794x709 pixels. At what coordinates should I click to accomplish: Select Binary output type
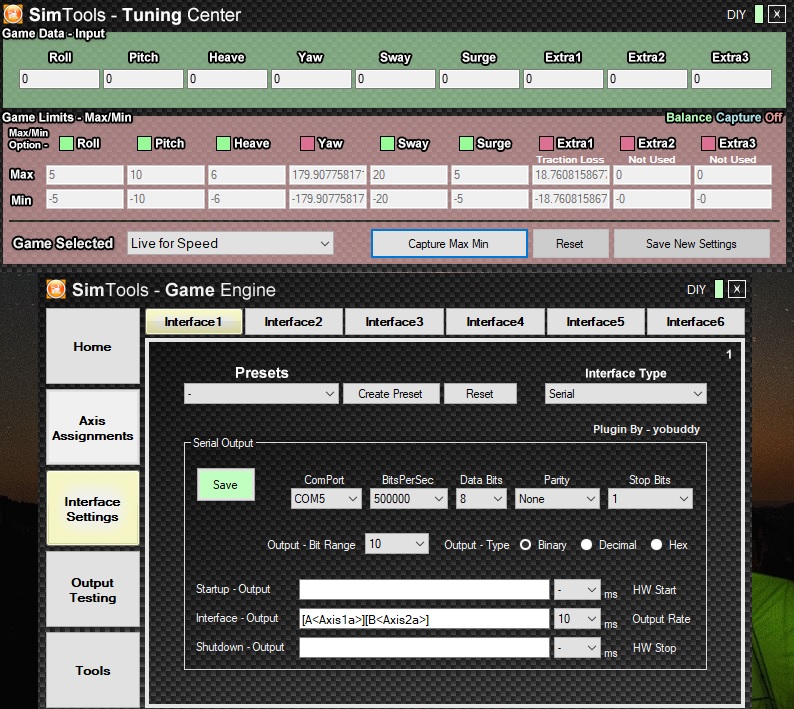[526, 545]
